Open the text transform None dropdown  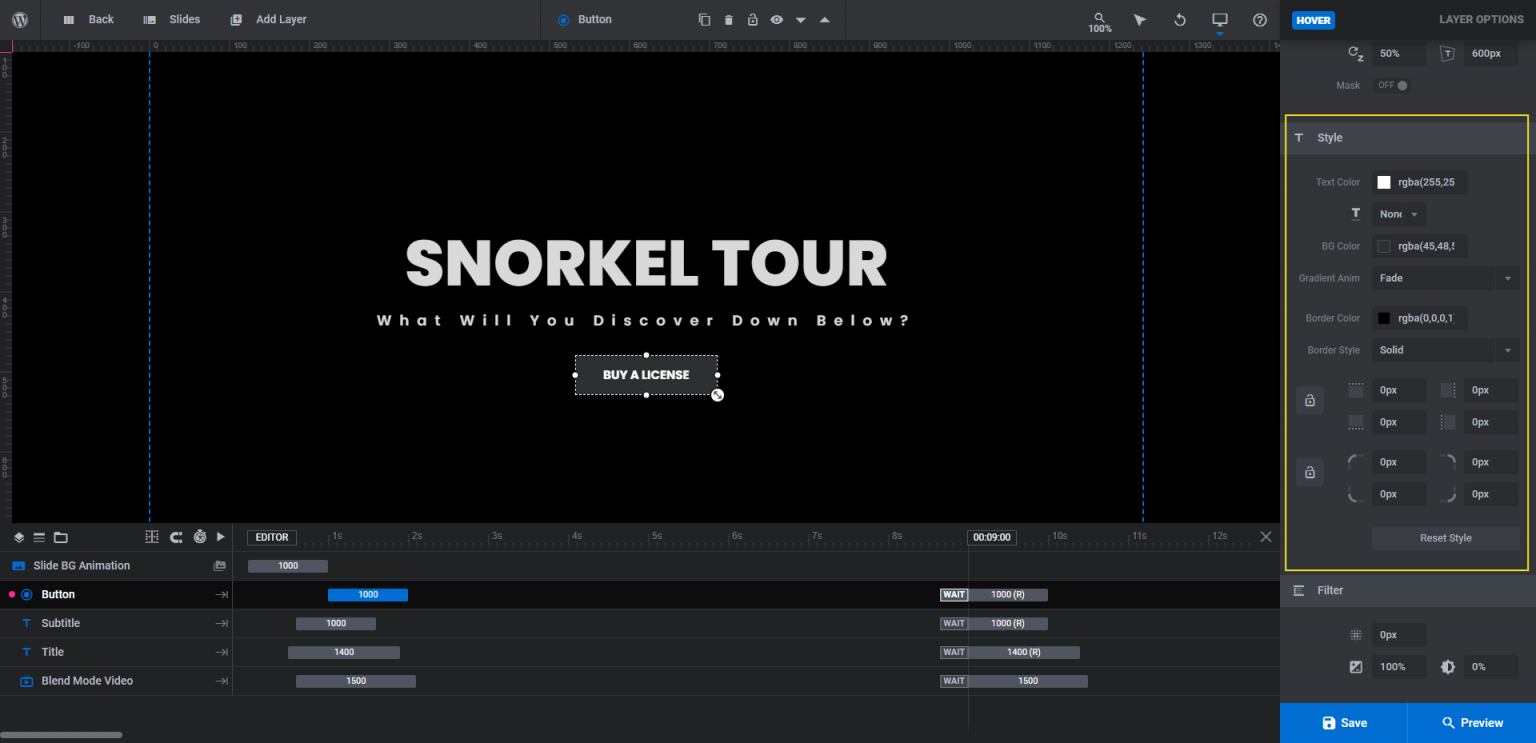[x=1397, y=213]
